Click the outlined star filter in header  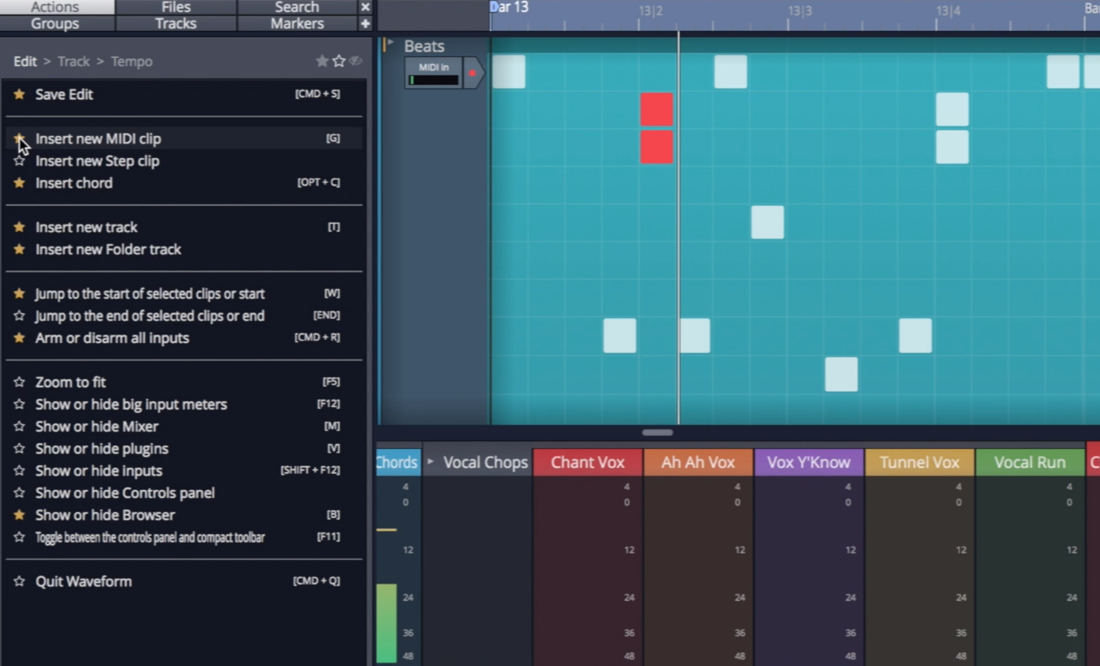point(339,61)
